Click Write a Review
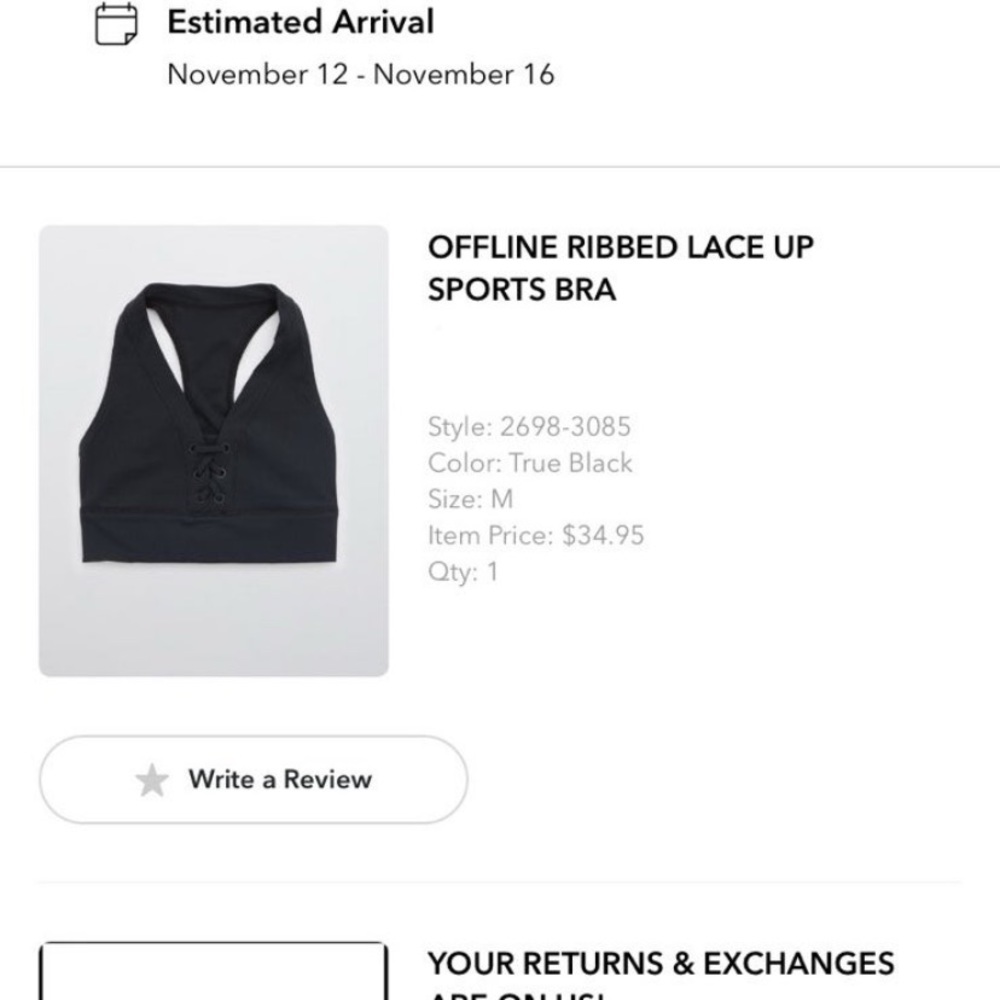Image resolution: width=1000 pixels, height=1000 pixels. click(278, 778)
